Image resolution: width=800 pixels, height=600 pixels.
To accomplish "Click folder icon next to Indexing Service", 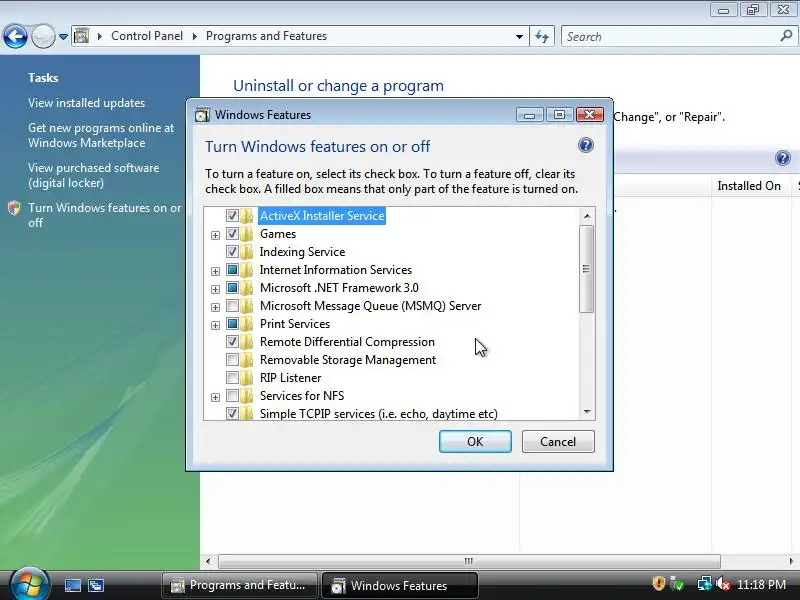I will pos(247,252).
